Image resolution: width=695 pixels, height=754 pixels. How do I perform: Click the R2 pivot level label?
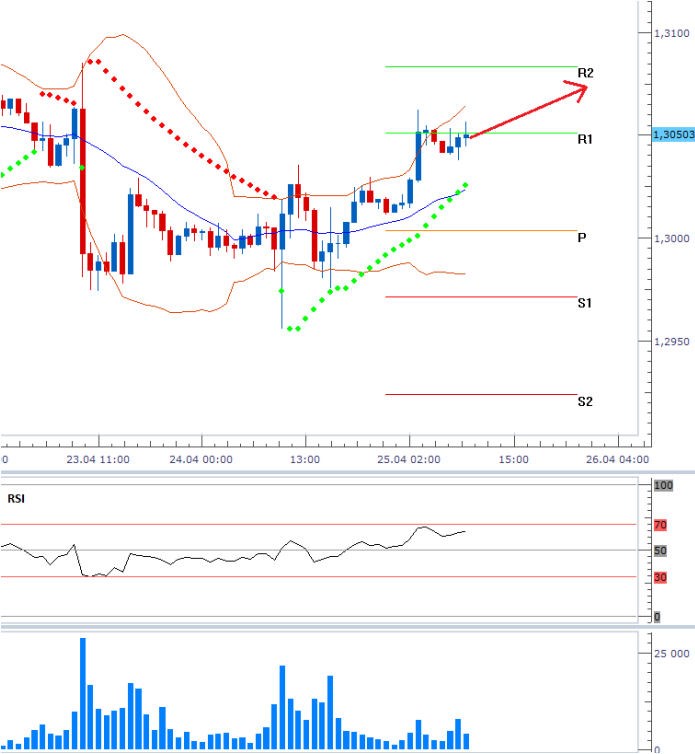coord(585,73)
